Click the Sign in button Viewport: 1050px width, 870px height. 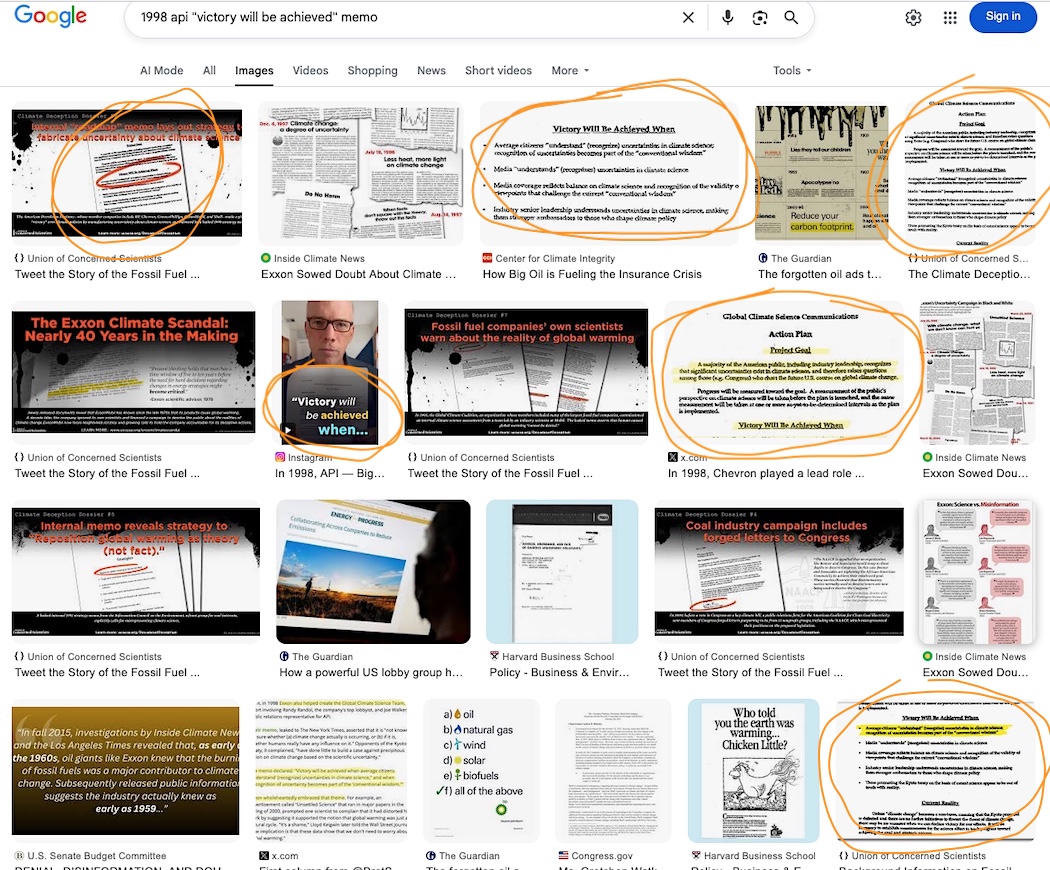click(1002, 16)
